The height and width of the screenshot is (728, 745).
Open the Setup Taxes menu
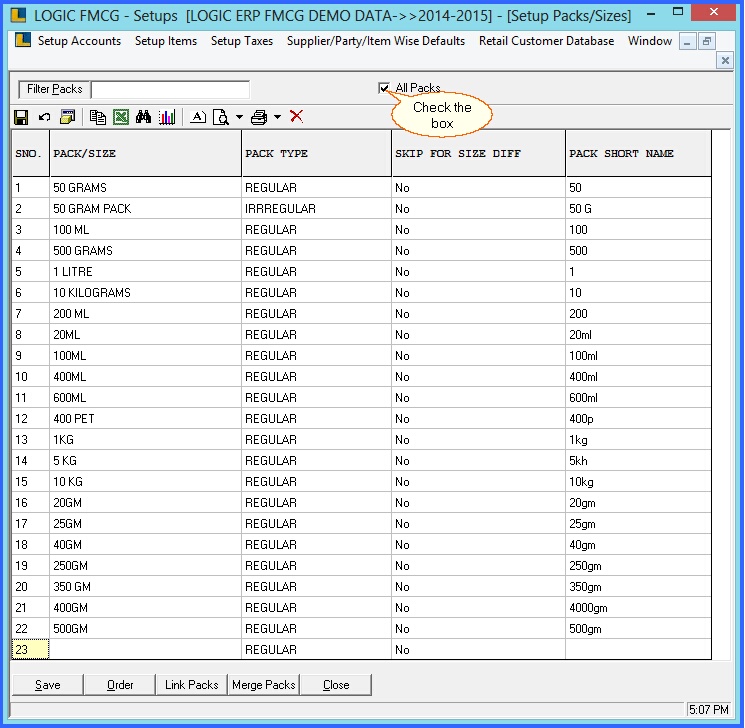(242, 41)
